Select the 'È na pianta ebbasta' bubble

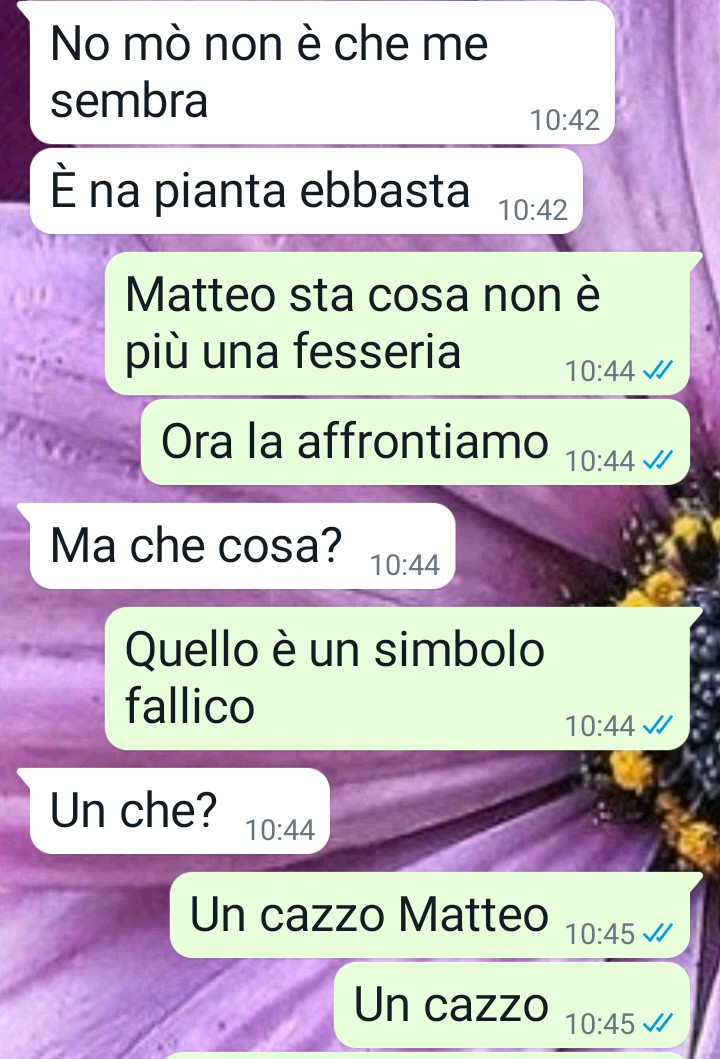click(x=306, y=191)
